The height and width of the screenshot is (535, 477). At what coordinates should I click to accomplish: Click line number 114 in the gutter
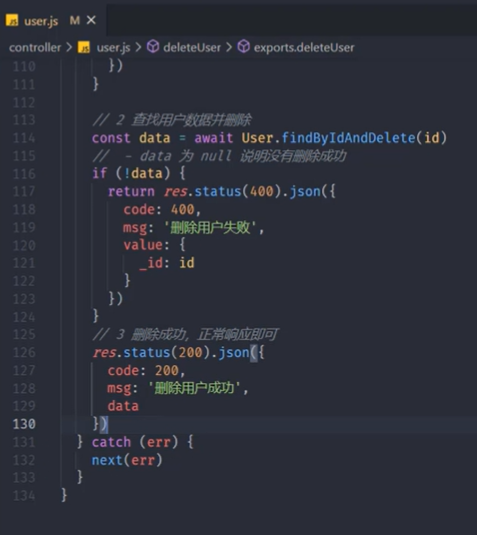24,138
